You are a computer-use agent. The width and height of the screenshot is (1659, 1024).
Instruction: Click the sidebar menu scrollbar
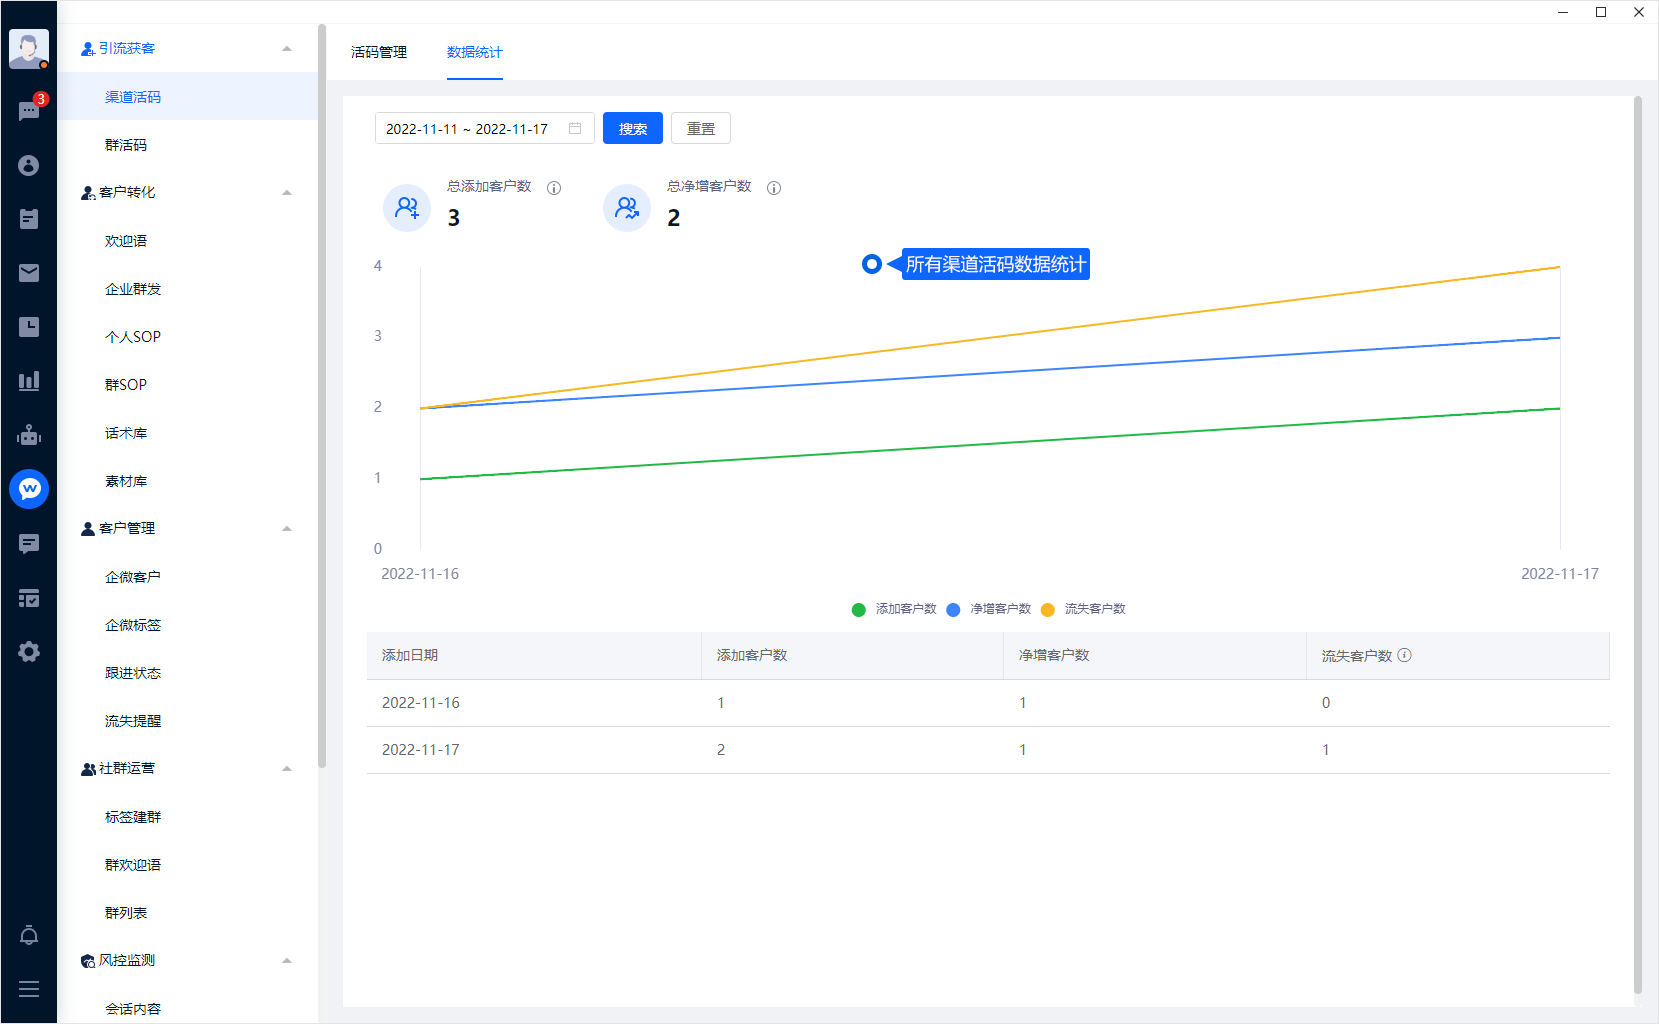click(322, 395)
